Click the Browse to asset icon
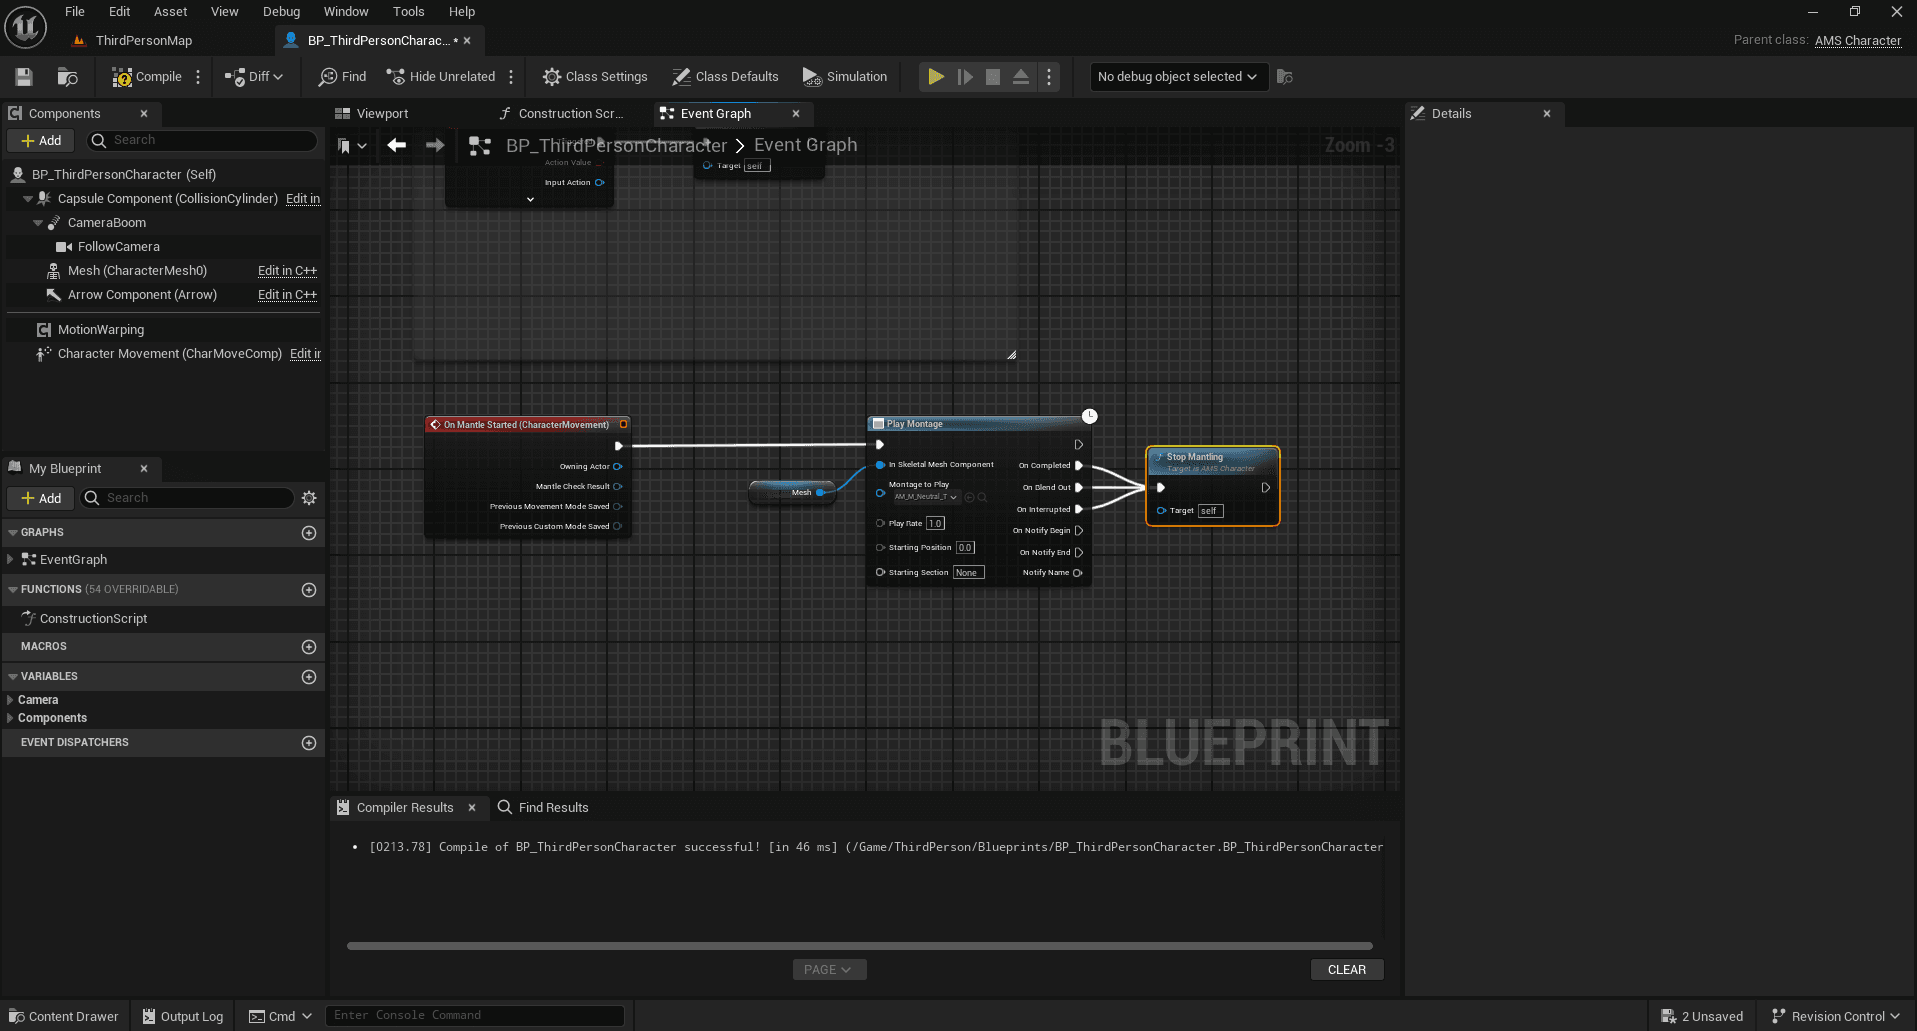This screenshot has height=1031, width=1917. (x=68, y=77)
